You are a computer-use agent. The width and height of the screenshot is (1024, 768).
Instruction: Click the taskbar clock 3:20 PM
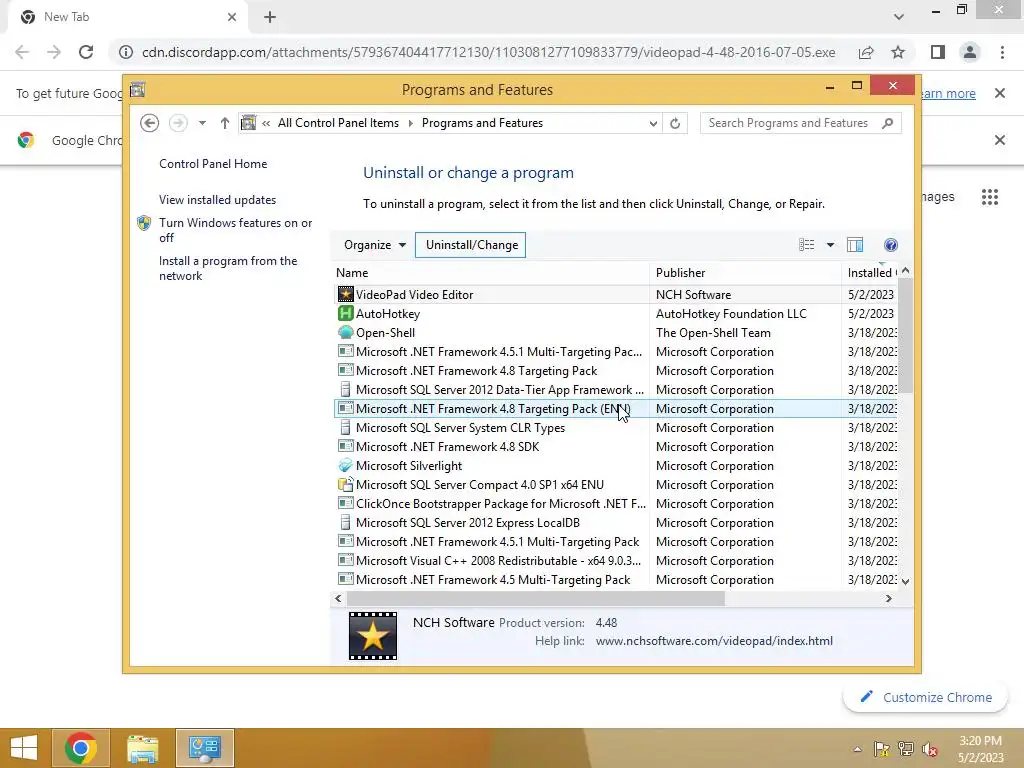[x=980, y=741]
